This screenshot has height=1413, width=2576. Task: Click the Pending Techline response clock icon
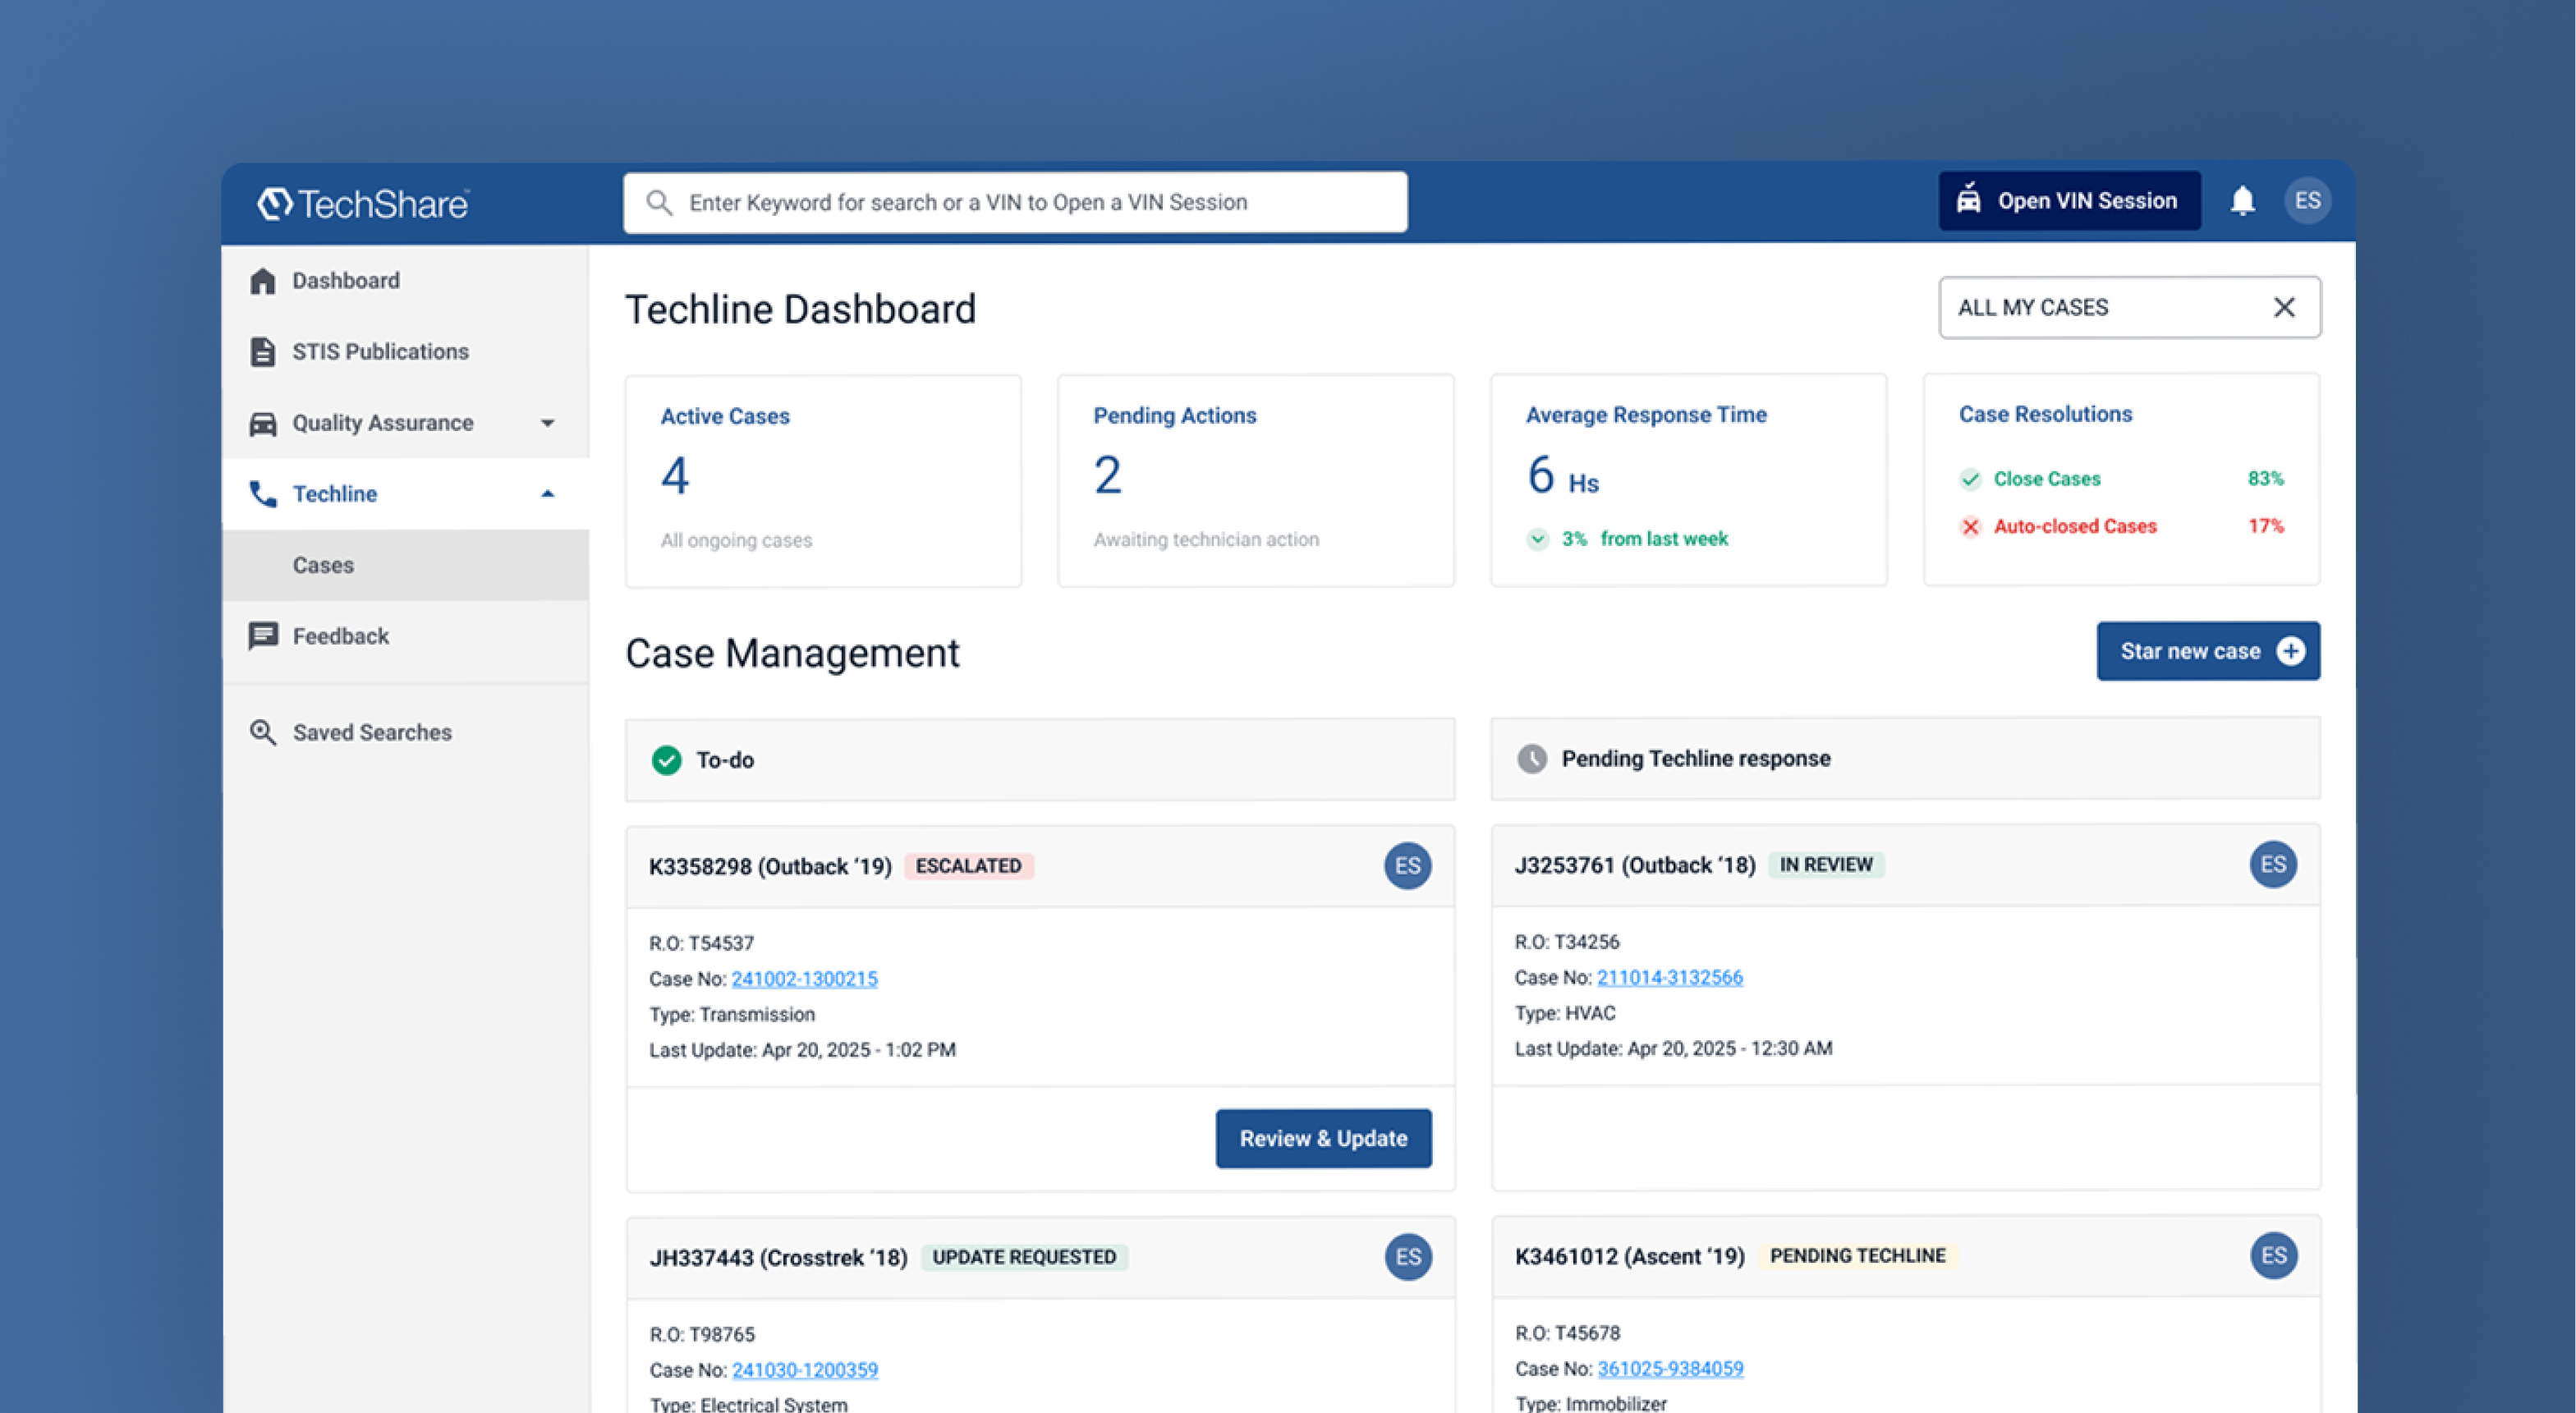click(x=1532, y=759)
